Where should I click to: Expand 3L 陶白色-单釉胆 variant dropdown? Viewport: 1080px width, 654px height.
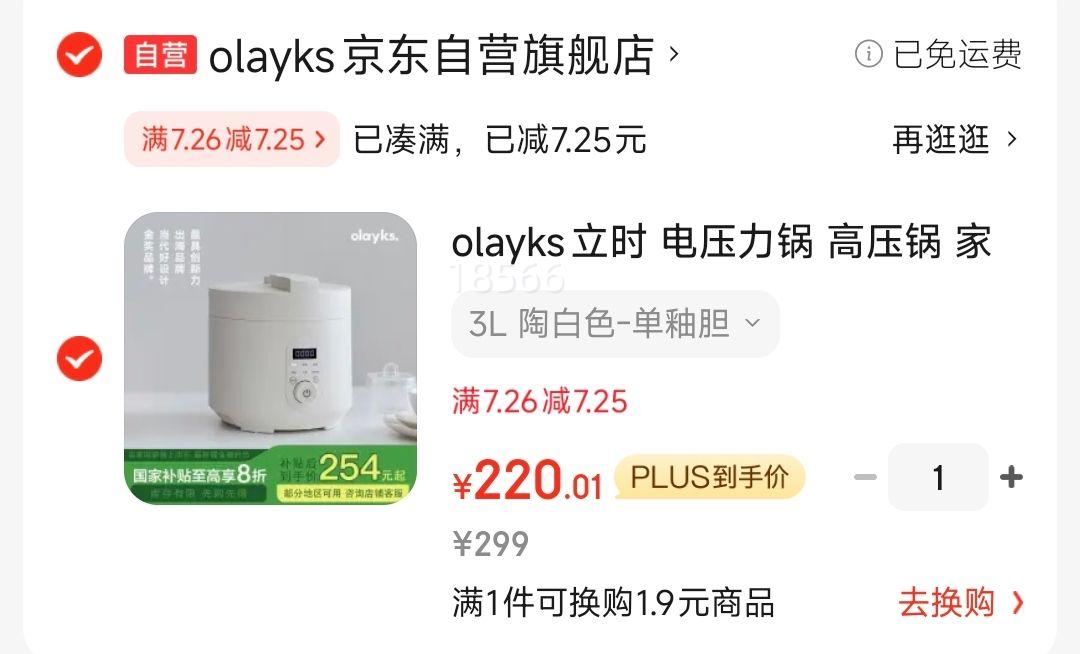coord(615,324)
